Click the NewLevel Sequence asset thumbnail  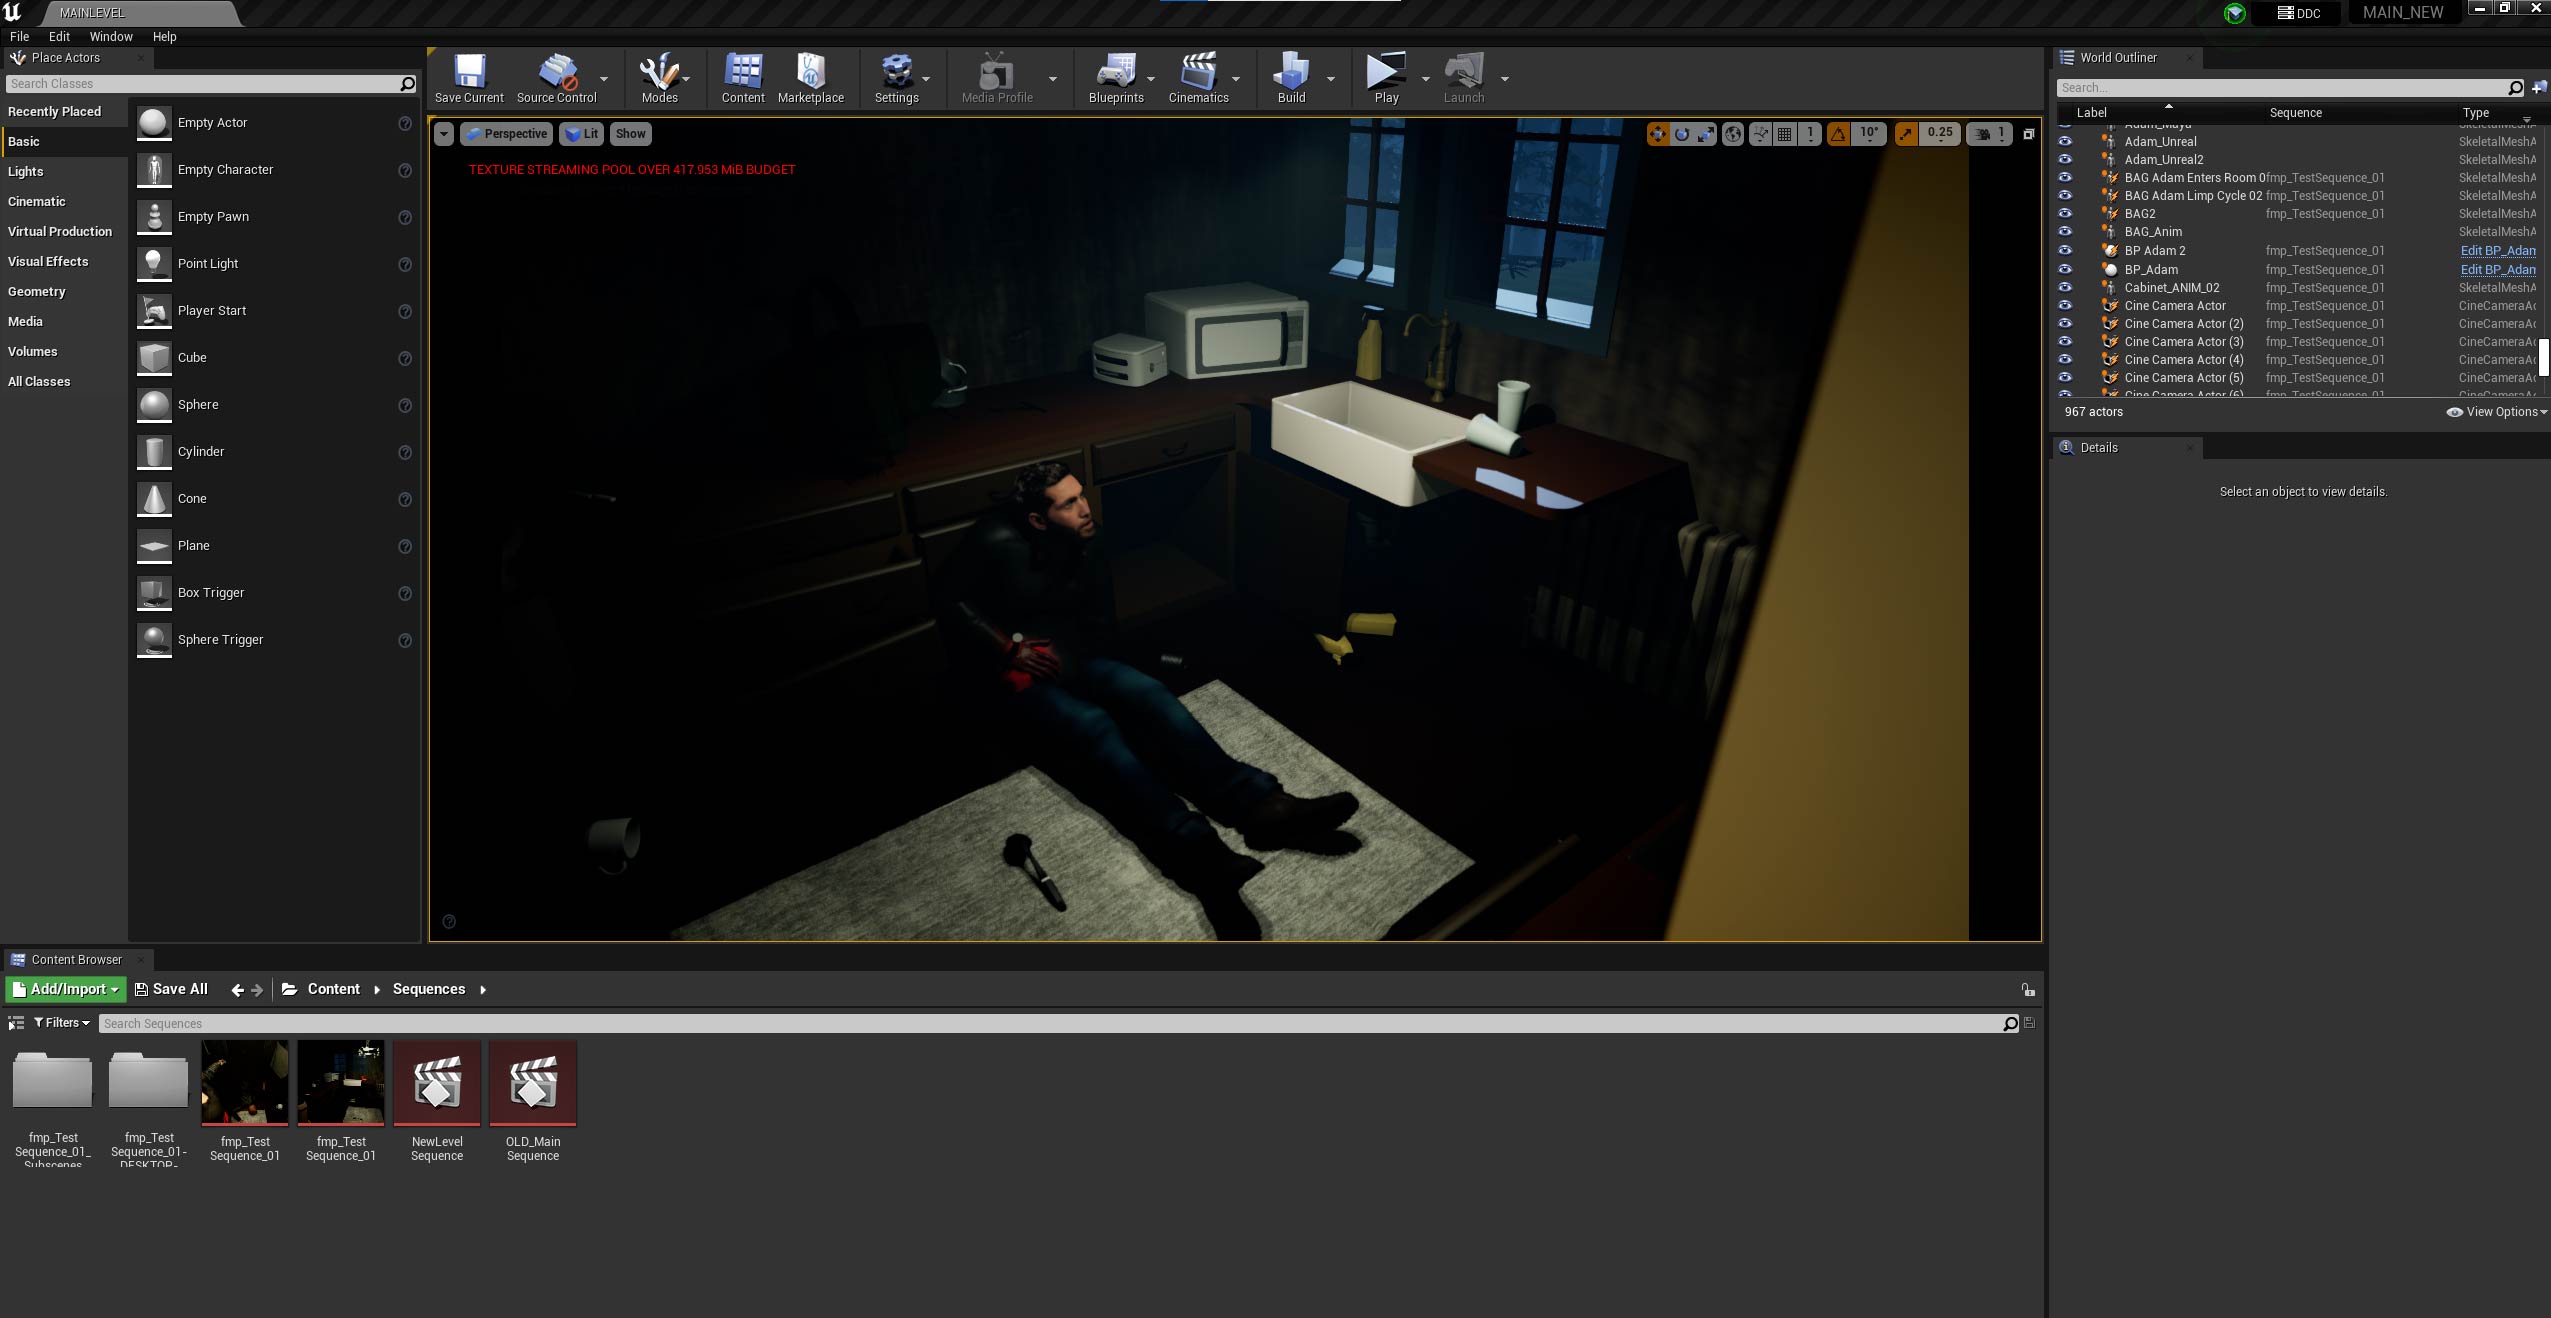(x=437, y=1083)
